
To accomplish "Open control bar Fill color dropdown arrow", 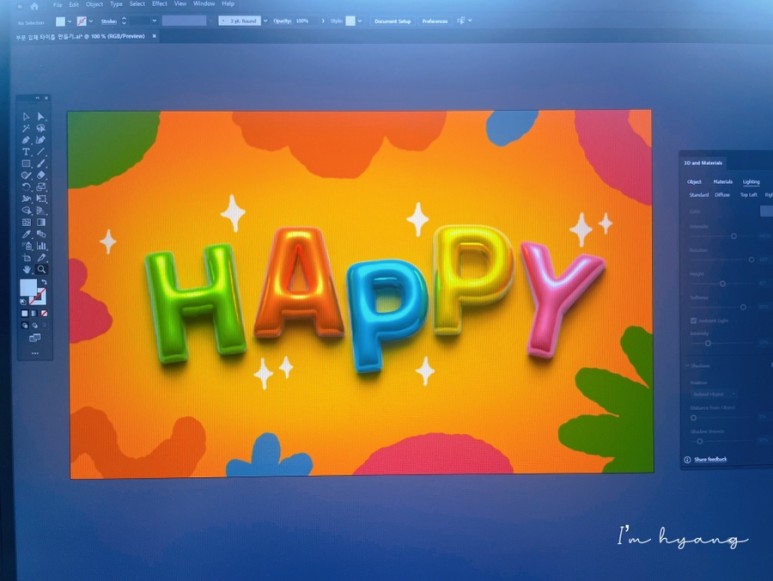I will [69, 22].
